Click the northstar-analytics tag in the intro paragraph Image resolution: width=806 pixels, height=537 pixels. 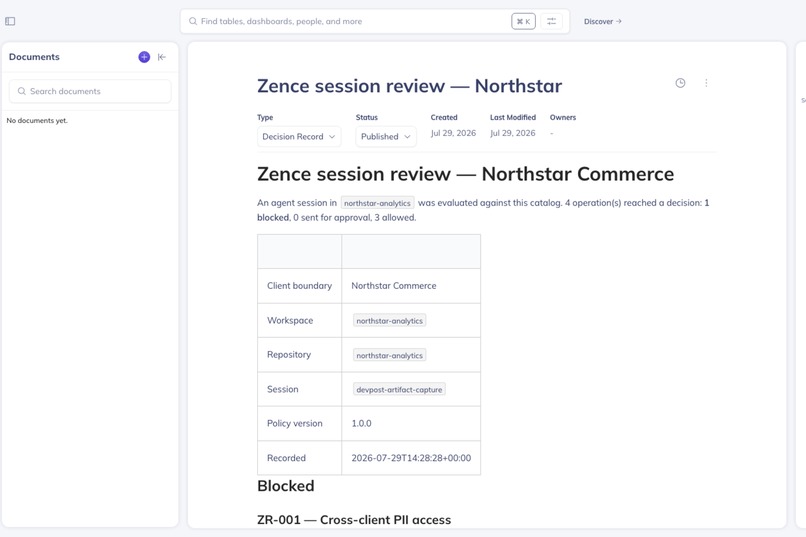pyautogui.click(x=377, y=203)
